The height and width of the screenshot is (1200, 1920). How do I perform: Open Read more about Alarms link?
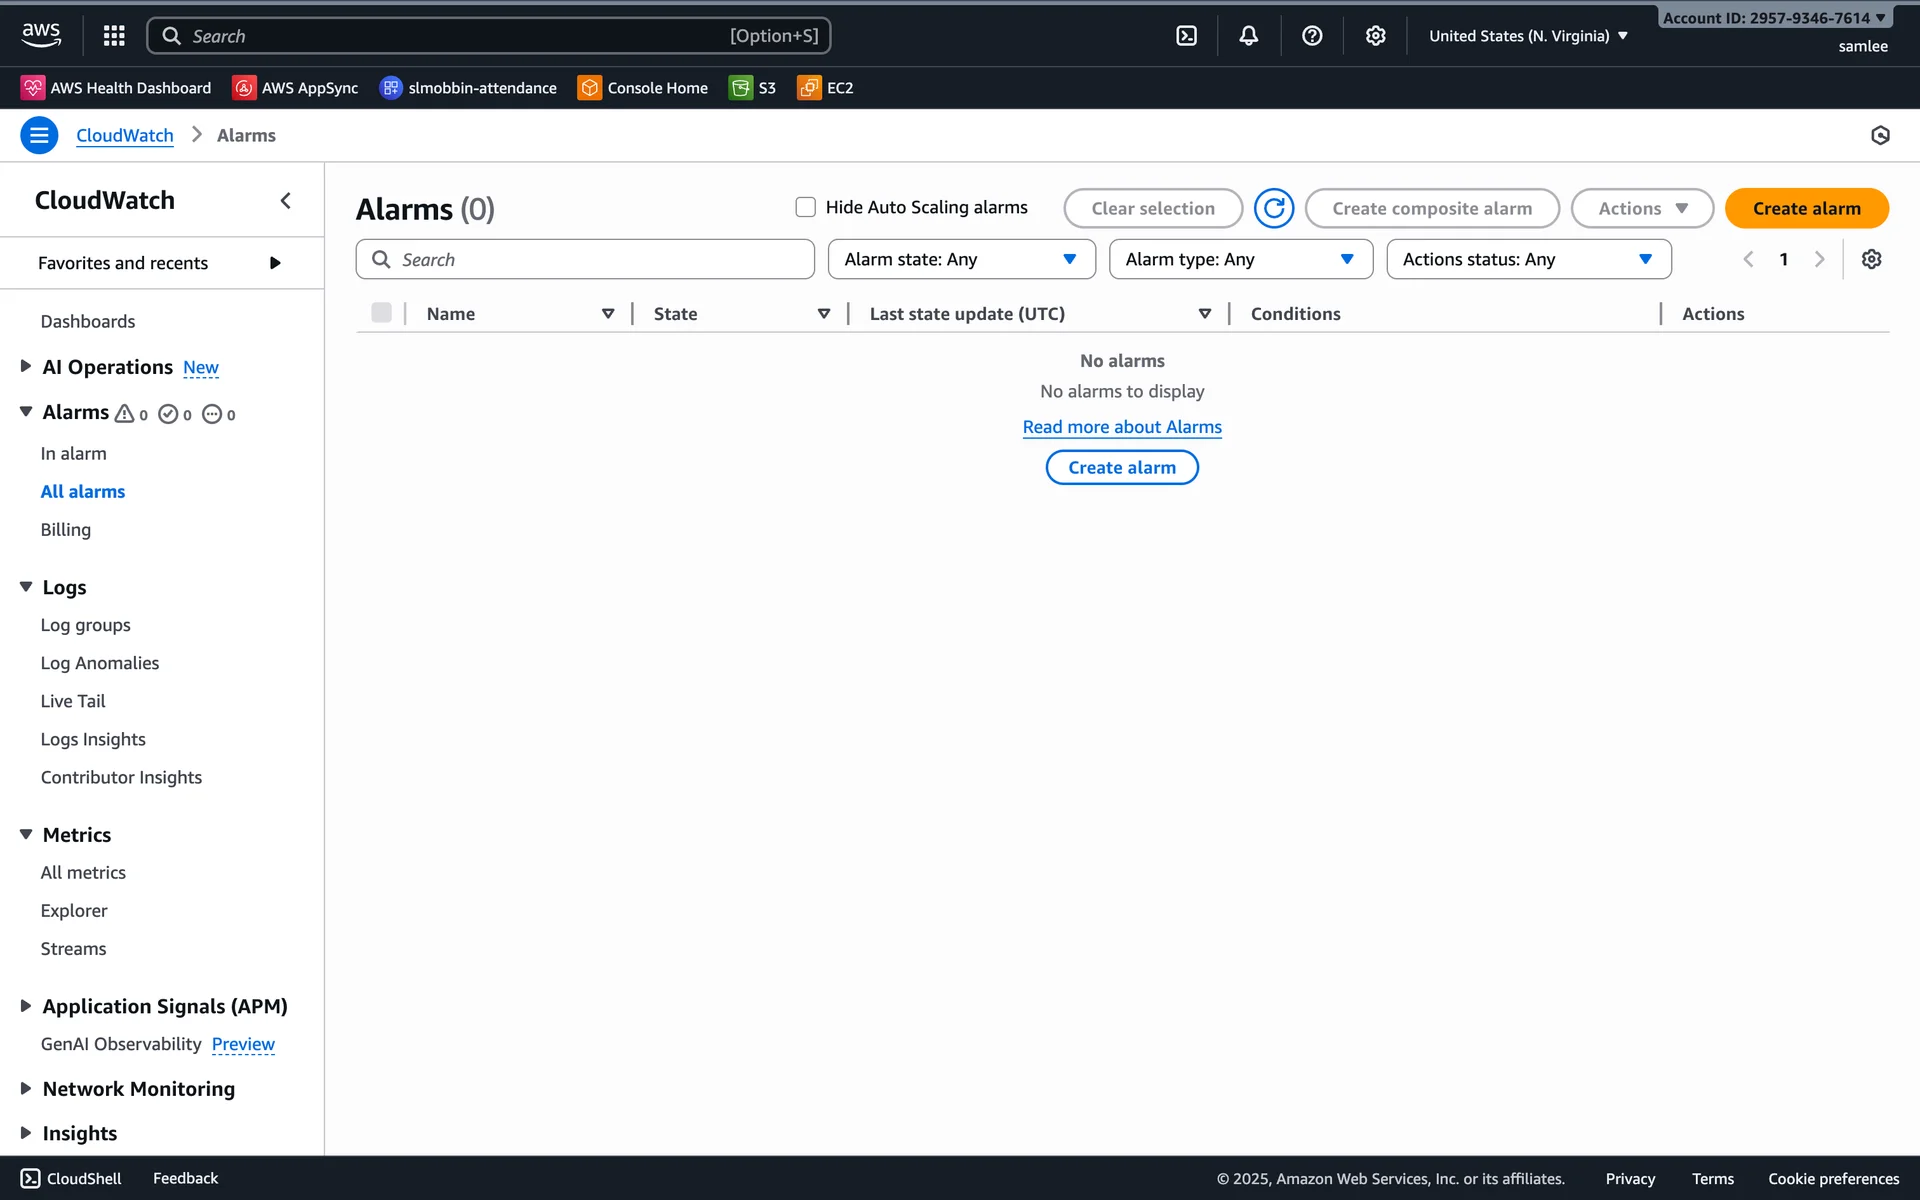click(1122, 427)
